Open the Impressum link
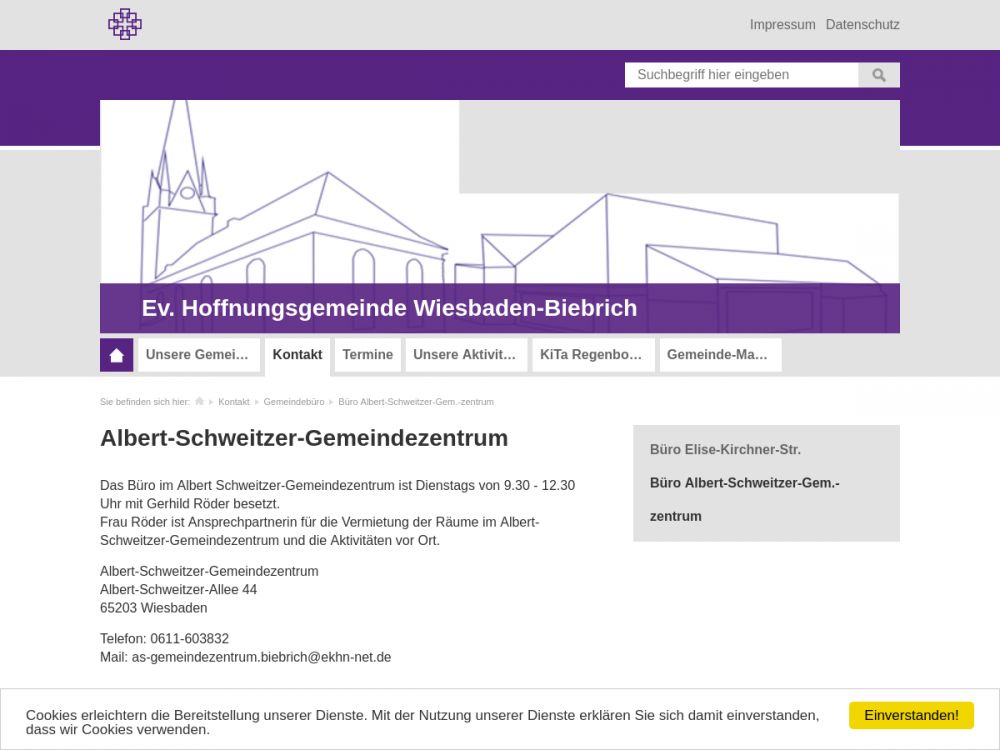 click(x=782, y=25)
